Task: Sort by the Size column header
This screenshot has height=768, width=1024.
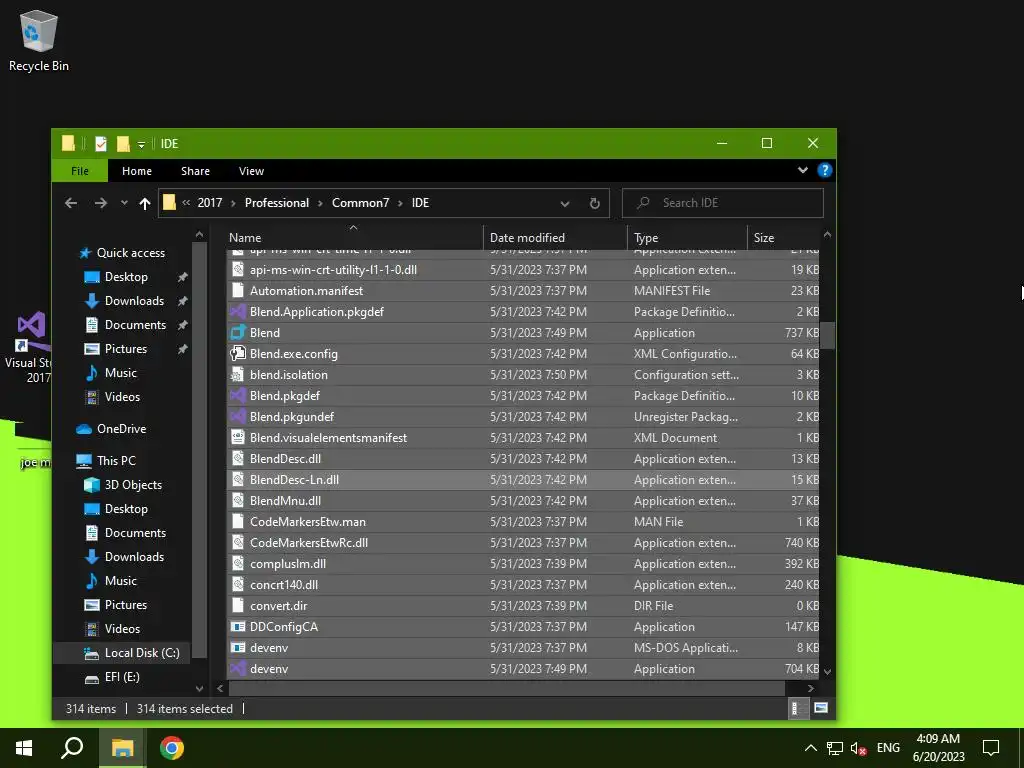Action: (782, 238)
